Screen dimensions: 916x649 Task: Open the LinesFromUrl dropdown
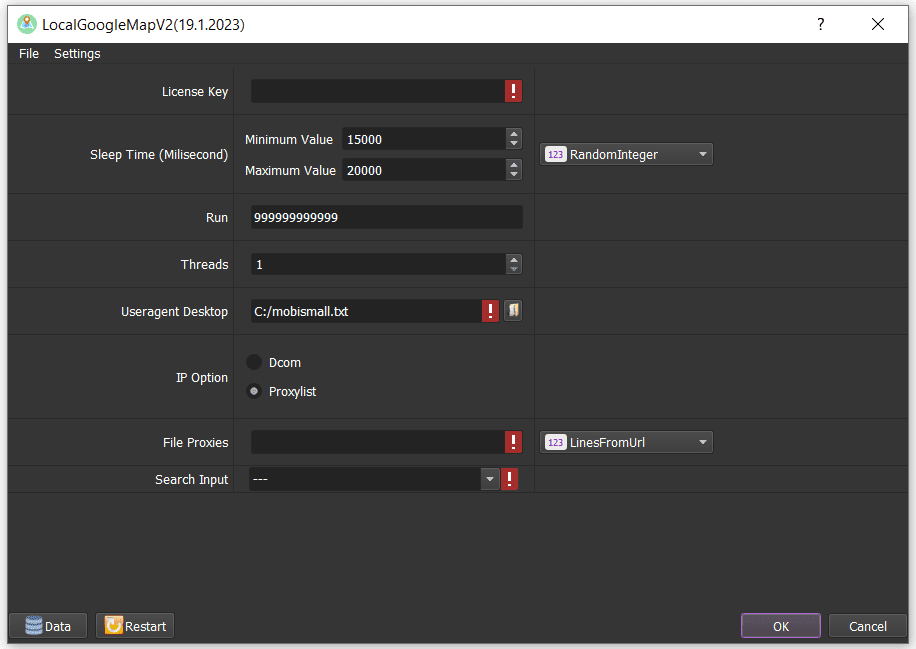pyautogui.click(x=626, y=442)
